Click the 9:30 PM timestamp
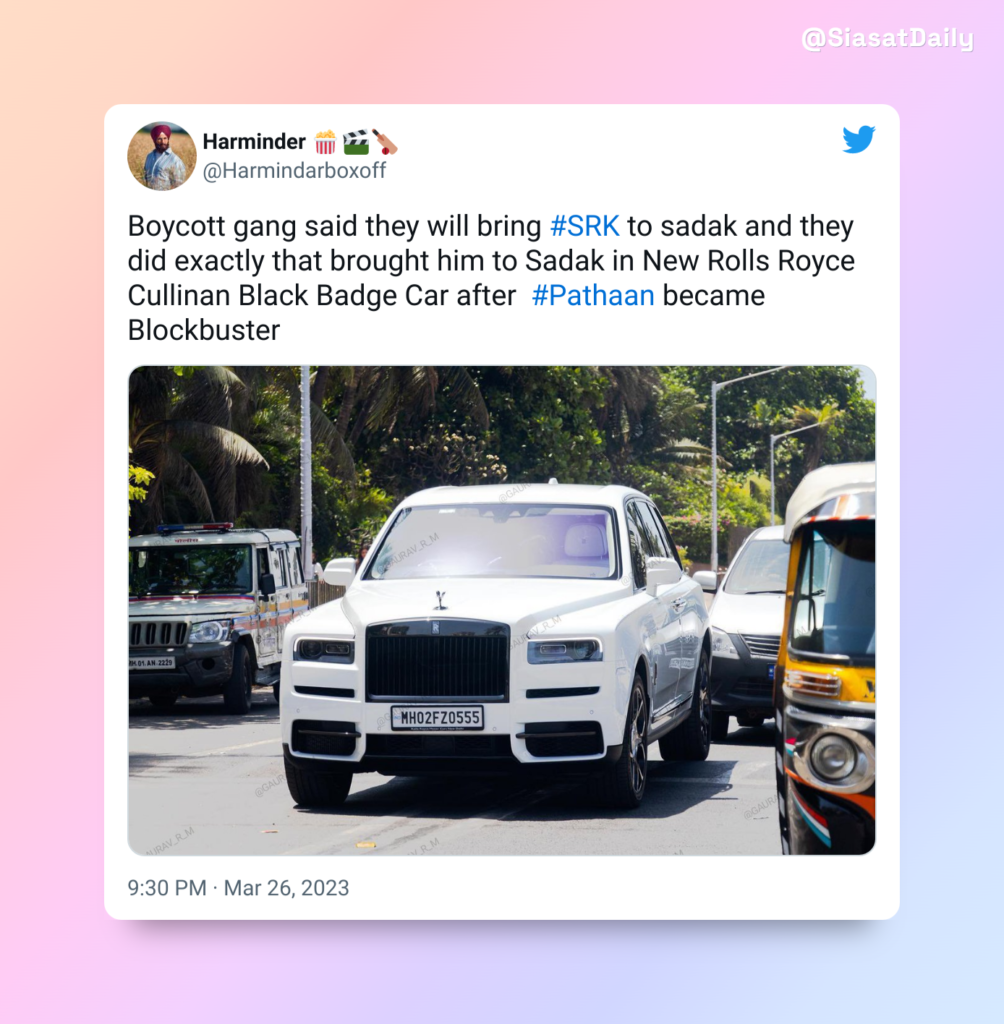This screenshot has height=1024, width=1004. 167,888
